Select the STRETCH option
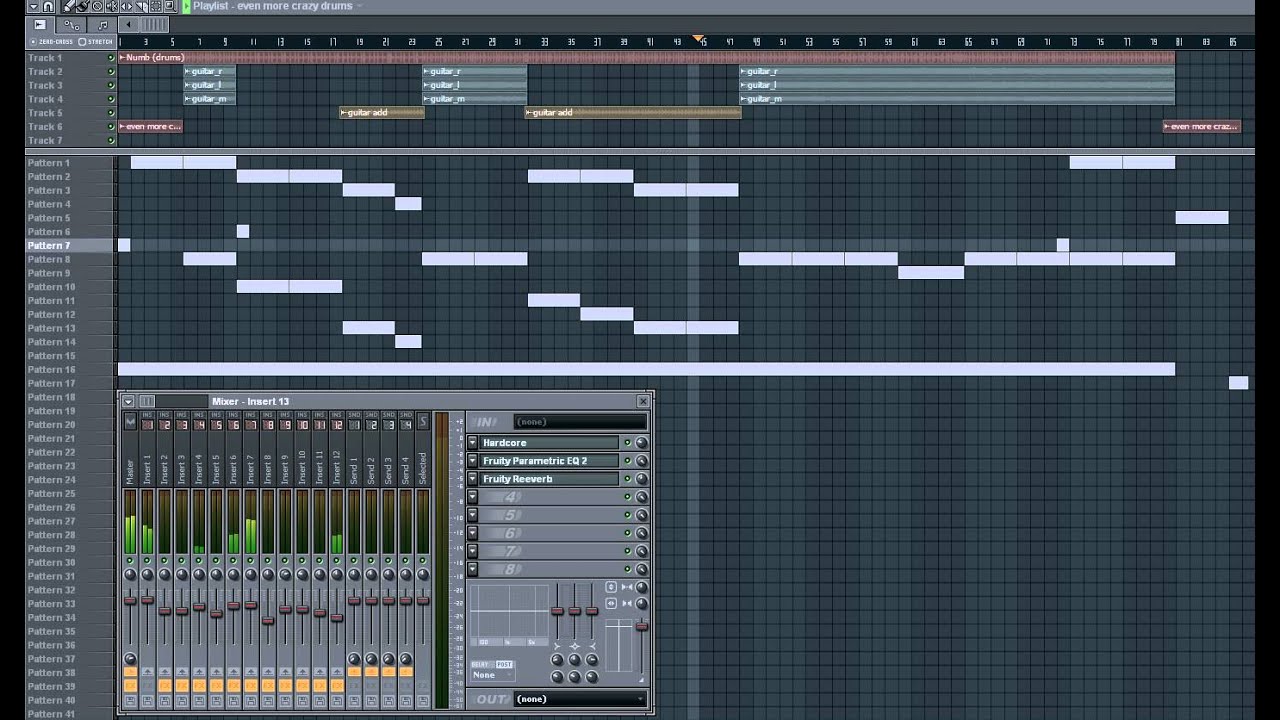Image resolution: width=1280 pixels, height=720 pixels. coord(96,42)
